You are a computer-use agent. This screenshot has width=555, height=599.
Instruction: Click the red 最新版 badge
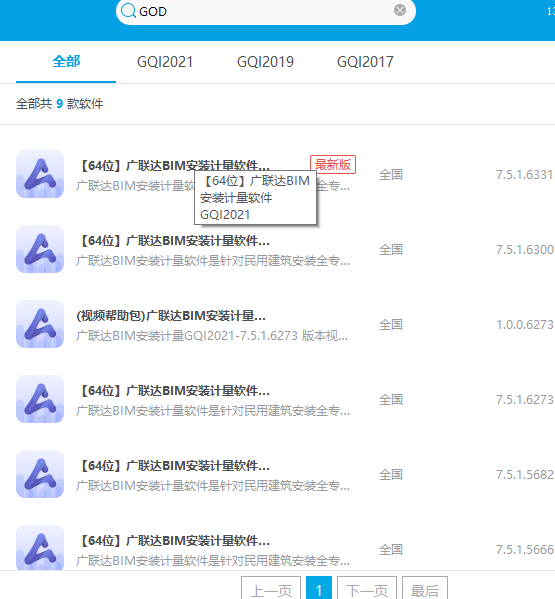tap(333, 165)
